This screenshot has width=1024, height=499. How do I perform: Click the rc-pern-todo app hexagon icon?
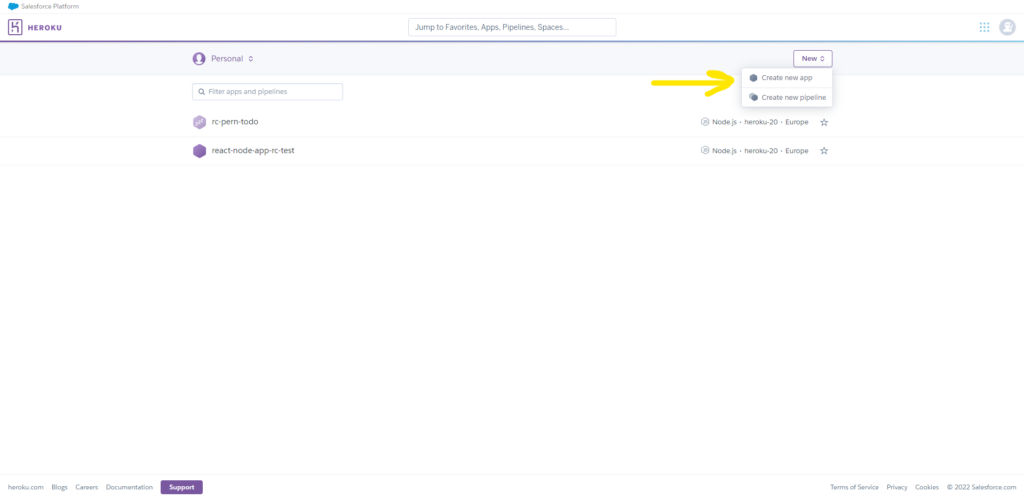click(x=199, y=122)
